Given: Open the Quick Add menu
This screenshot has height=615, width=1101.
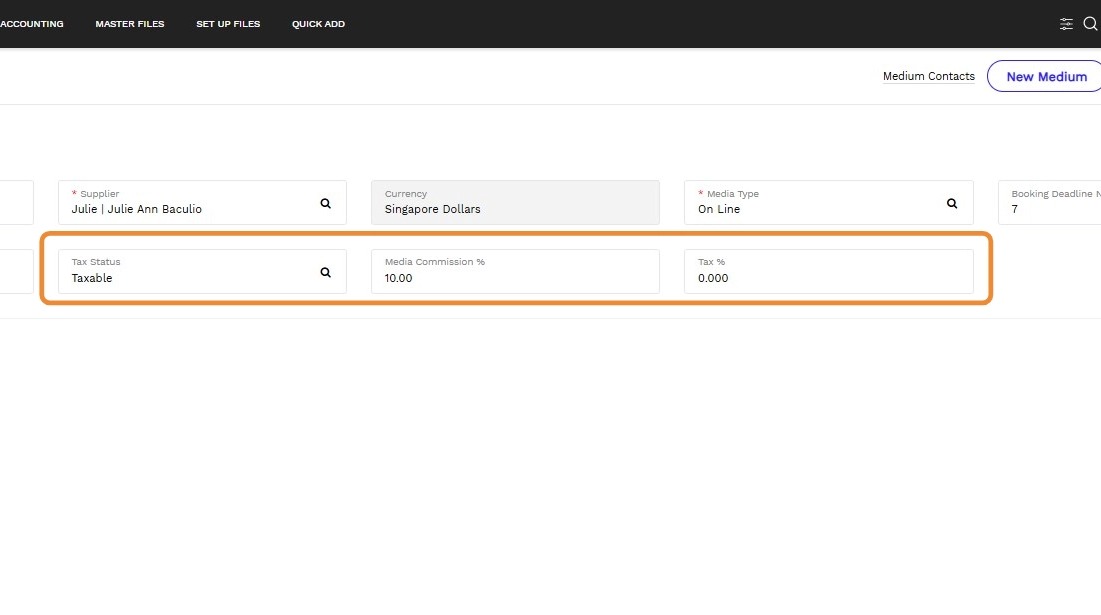Looking at the screenshot, I should coord(318,24).
